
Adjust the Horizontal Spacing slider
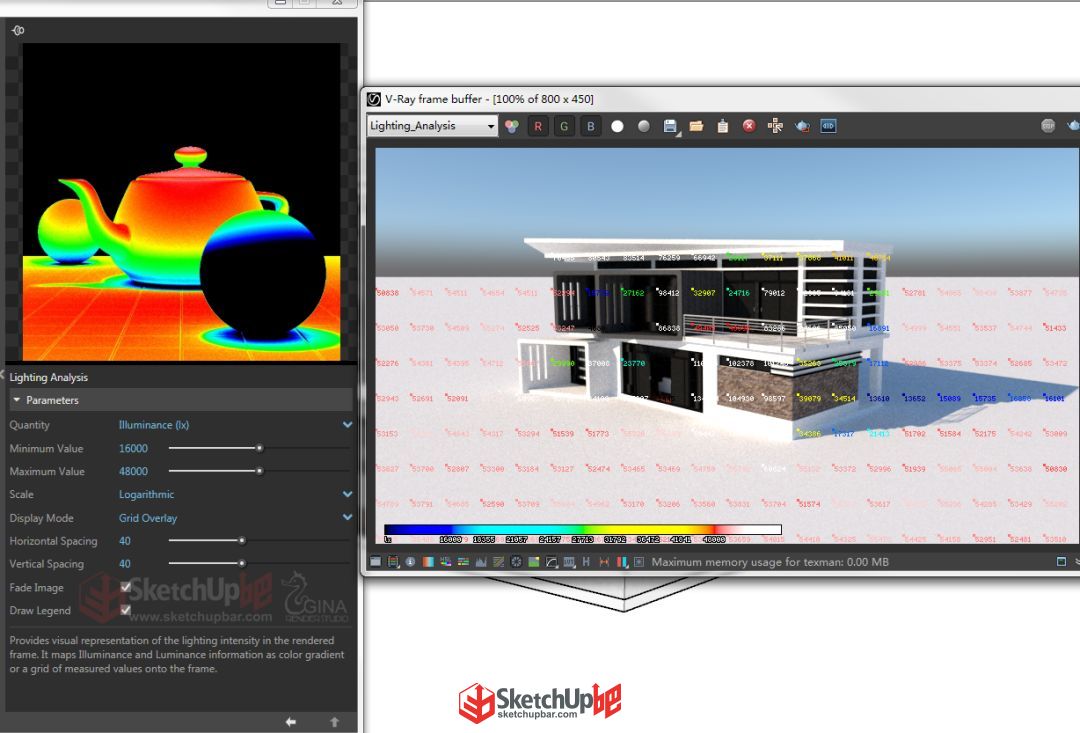tap(242, 541)
